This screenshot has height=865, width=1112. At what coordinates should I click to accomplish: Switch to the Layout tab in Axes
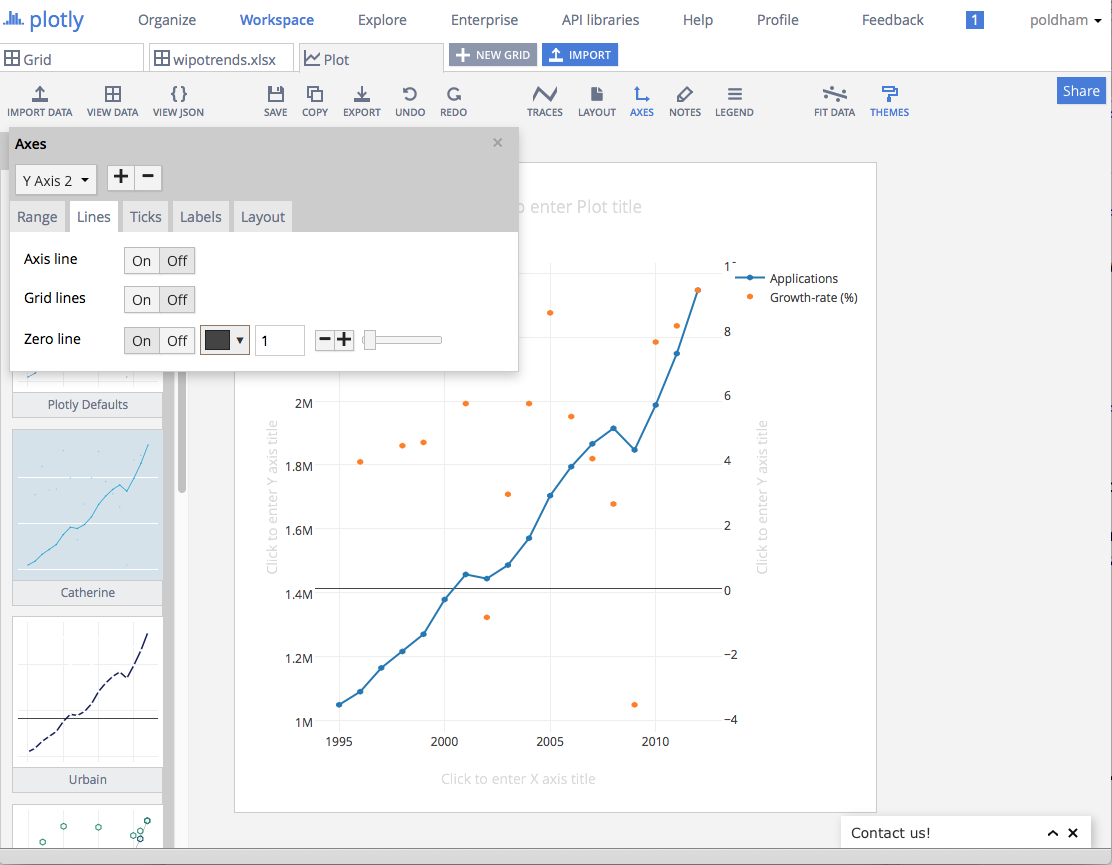click(x=262, y=217)
